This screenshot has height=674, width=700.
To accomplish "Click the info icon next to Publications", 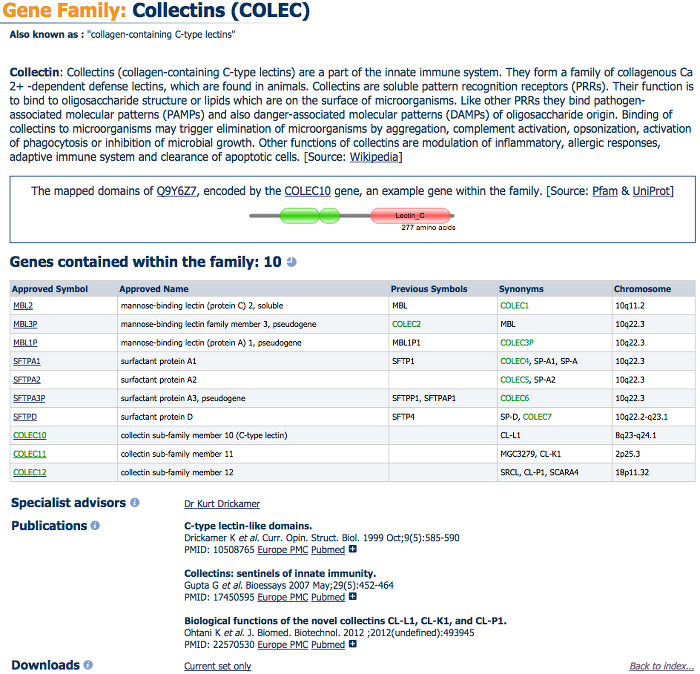I will tap(96, 526).
